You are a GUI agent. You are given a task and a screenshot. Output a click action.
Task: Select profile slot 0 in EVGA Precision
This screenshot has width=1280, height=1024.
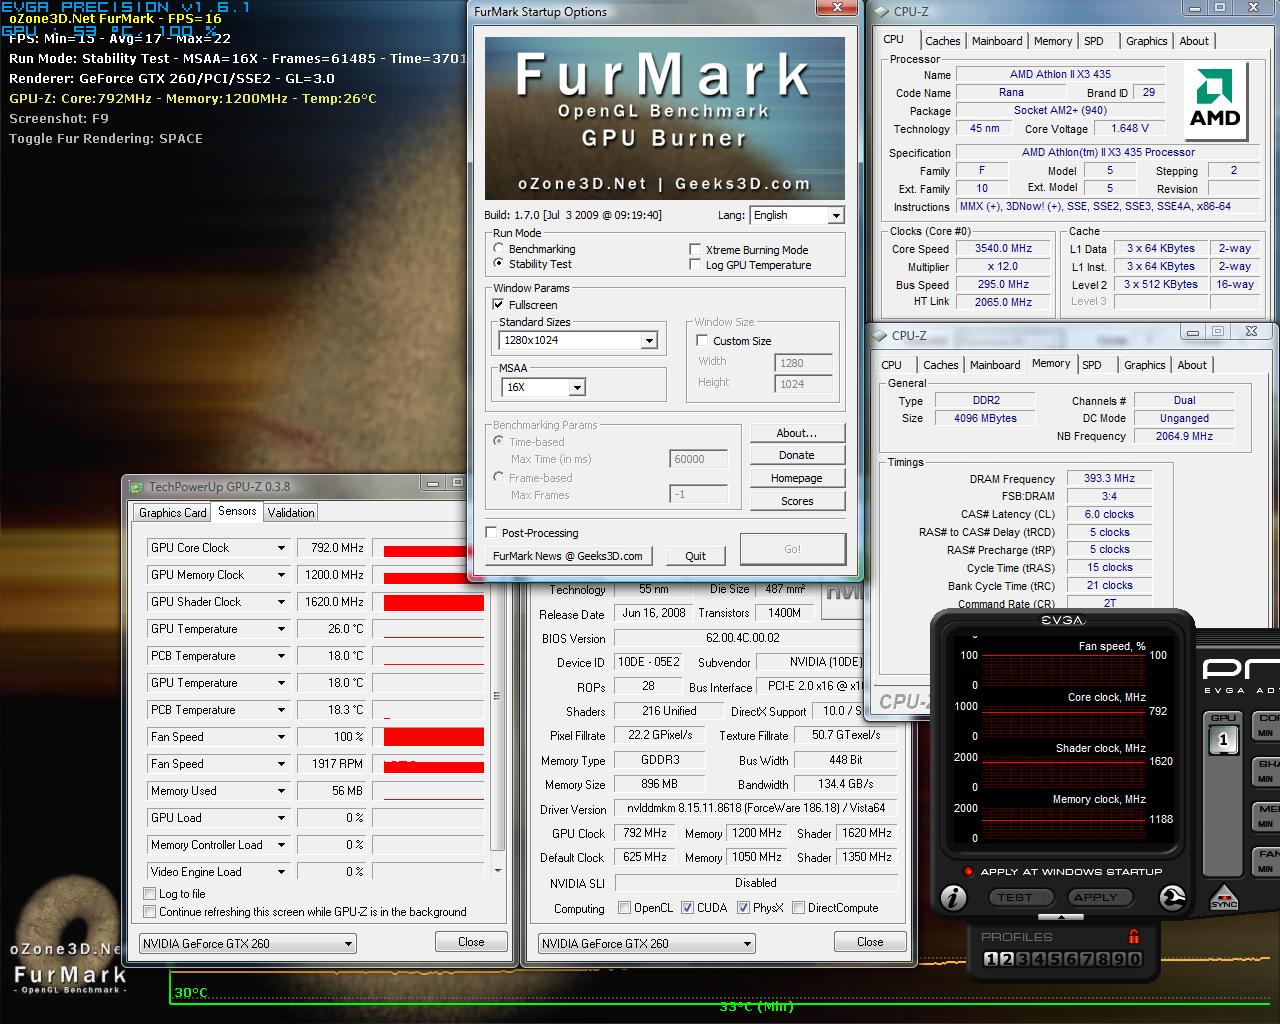pos(1134,959)
